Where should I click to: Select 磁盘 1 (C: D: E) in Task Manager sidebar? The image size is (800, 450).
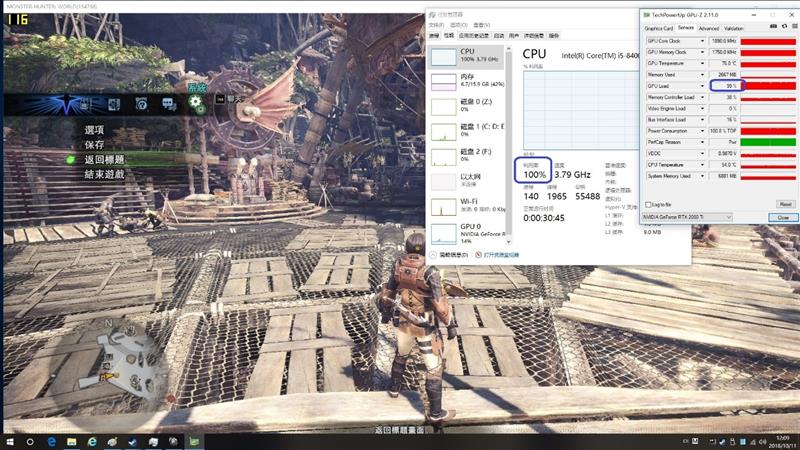(466, 131)
